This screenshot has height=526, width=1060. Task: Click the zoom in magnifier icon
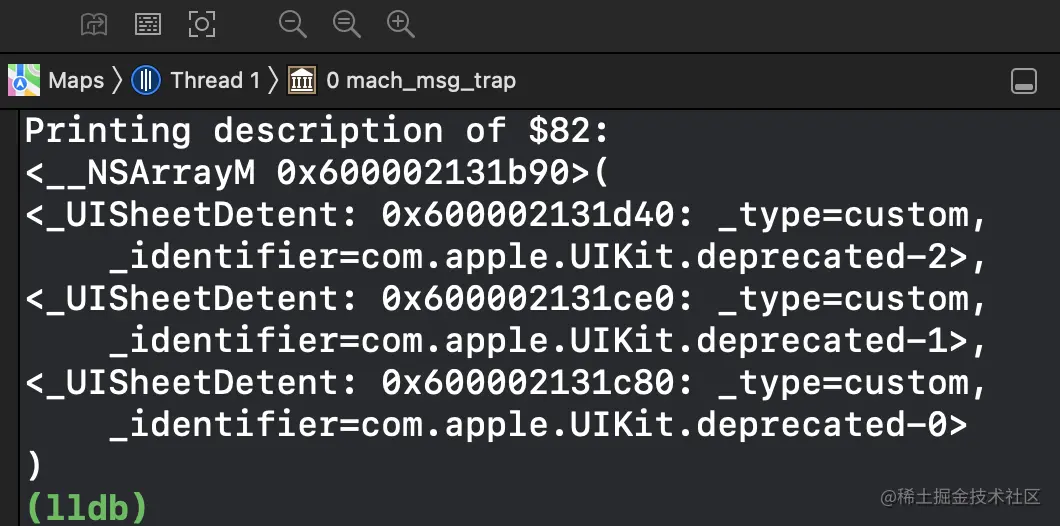click(x=401, y=24)
